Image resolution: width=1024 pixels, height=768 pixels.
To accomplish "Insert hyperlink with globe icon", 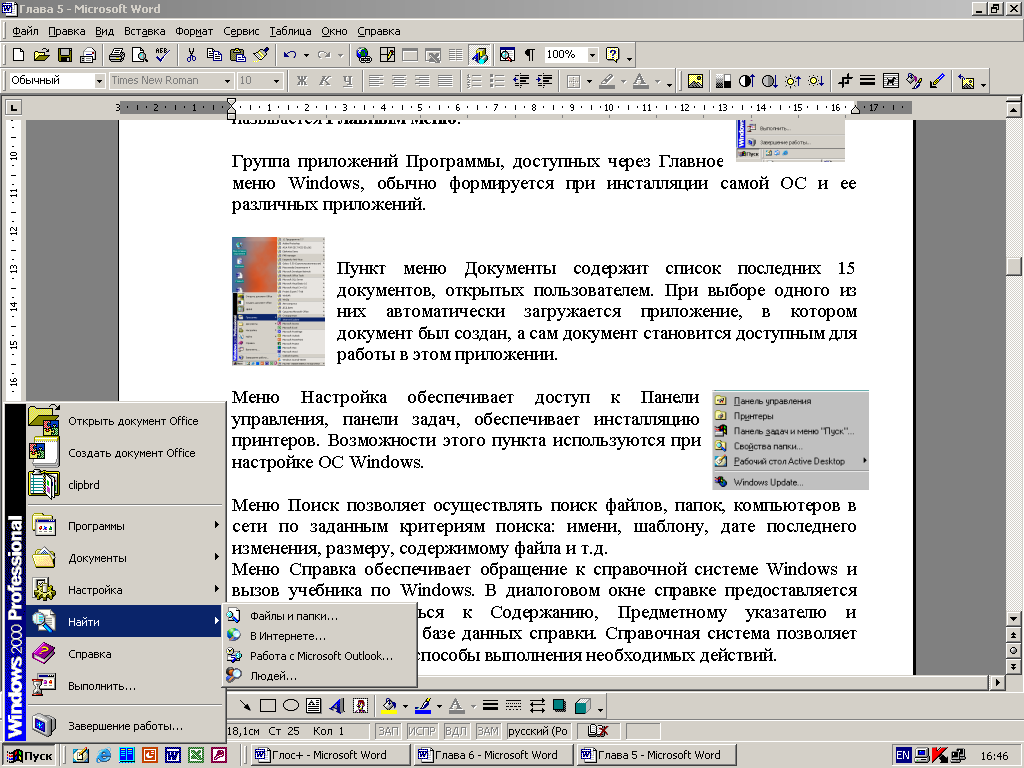I will click(x=363, y=55).
